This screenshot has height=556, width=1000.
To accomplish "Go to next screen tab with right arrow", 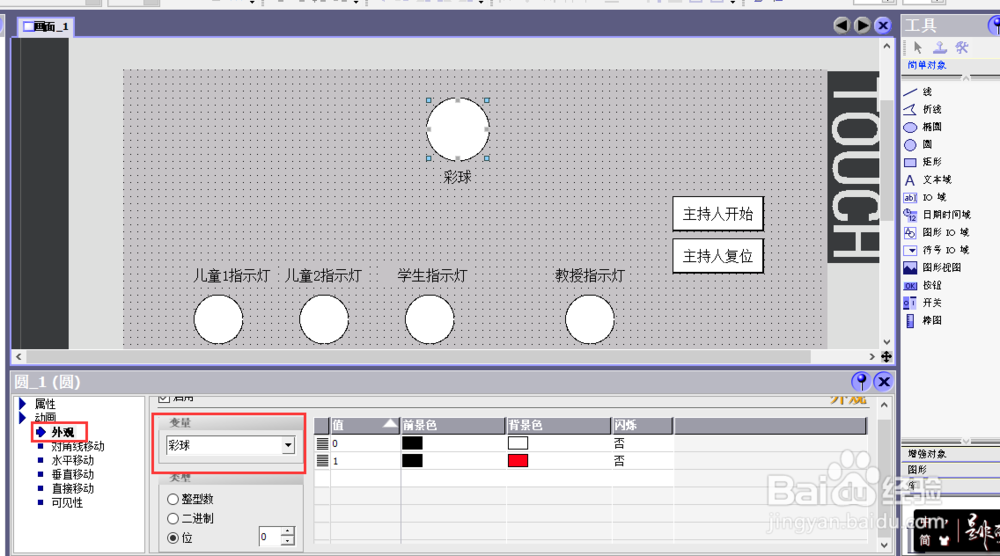I will coord(862,26).
